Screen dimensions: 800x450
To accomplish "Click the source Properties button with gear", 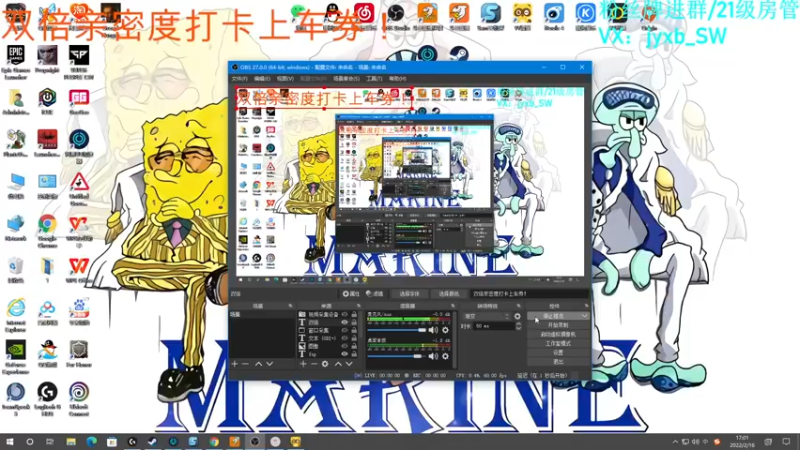I will 351,294.
